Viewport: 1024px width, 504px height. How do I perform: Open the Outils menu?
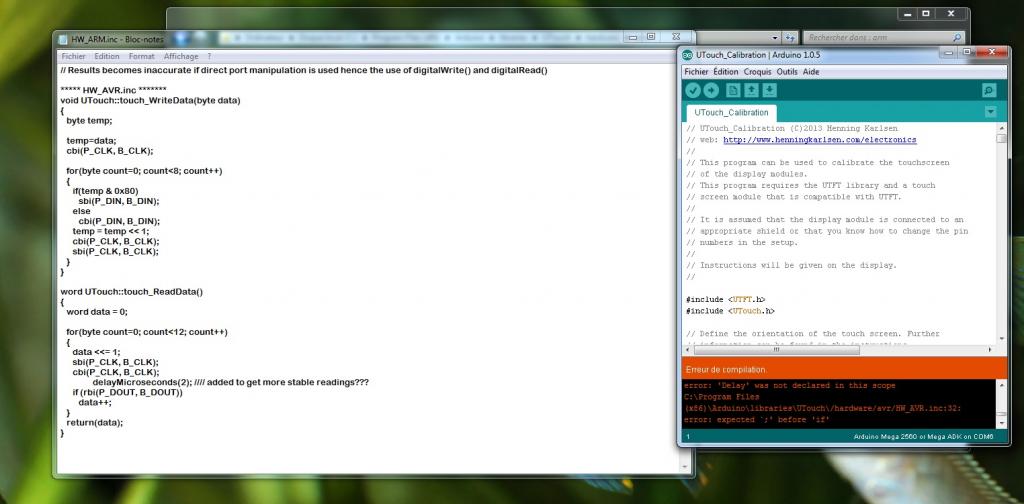pyautogui.click(x=787, y=72)
